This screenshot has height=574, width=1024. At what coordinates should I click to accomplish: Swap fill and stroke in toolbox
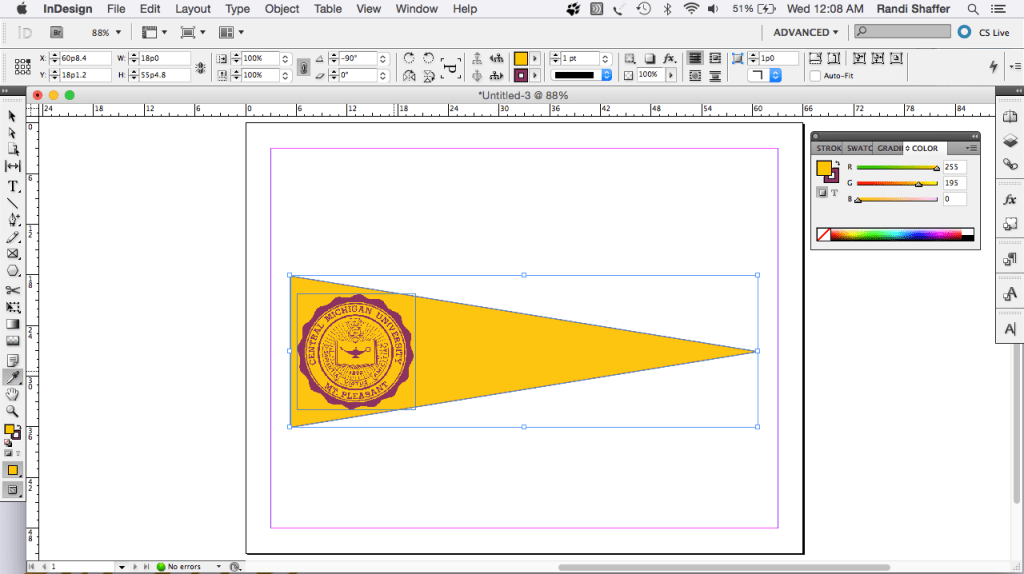coord(18,426)
